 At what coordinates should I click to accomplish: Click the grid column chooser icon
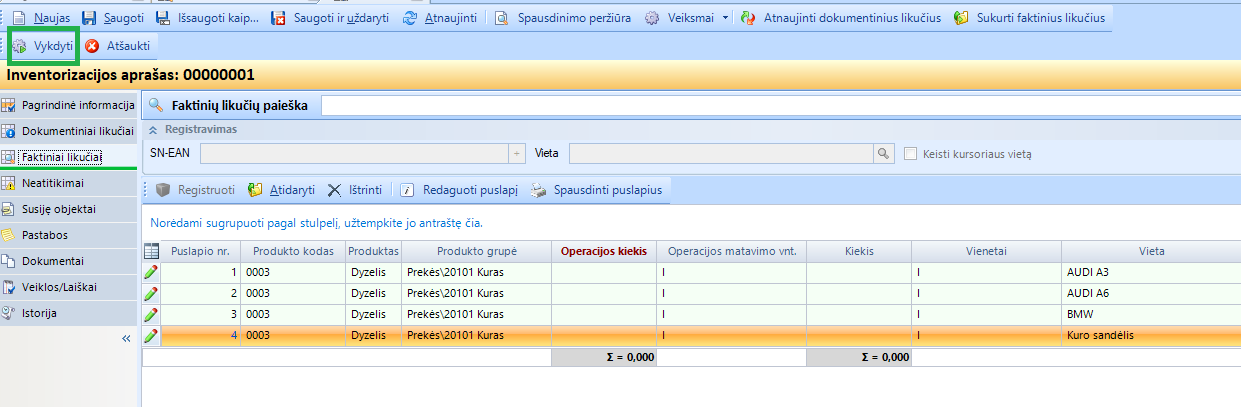click(x=152, y=251)
